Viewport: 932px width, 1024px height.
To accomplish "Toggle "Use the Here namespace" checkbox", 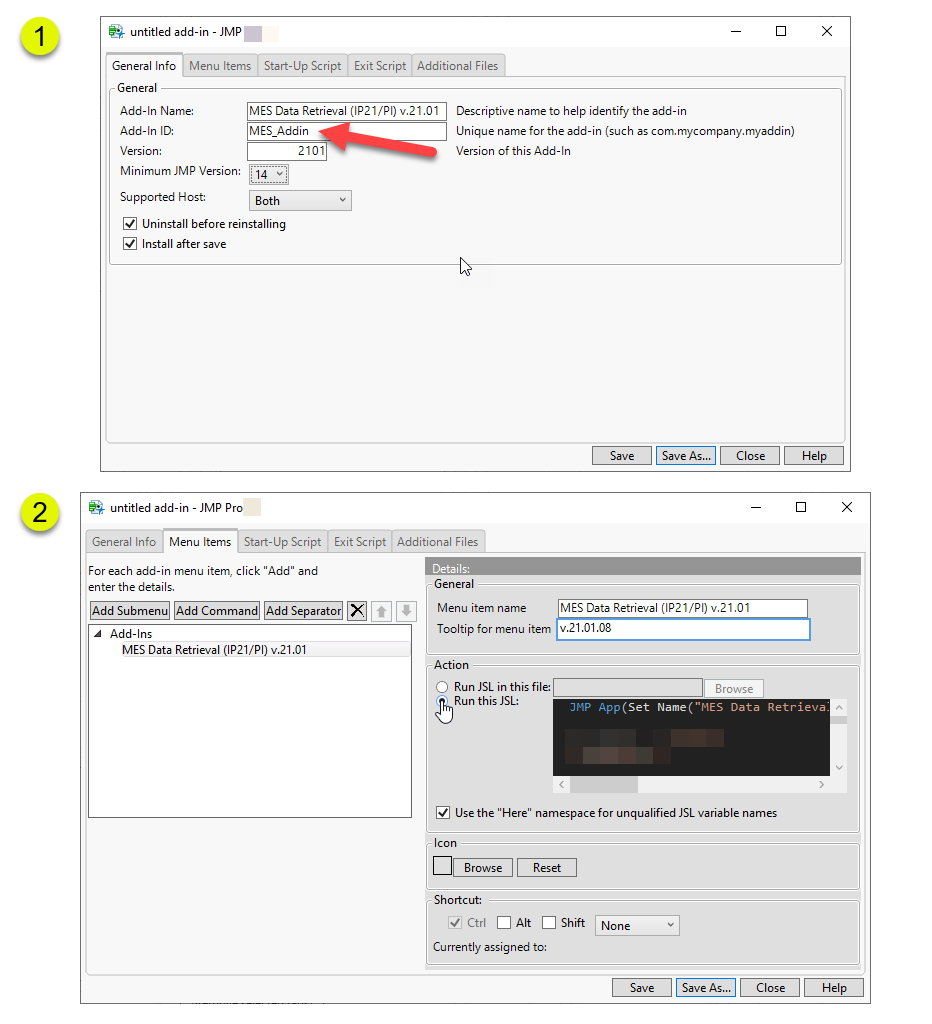I will coord(441,813).
